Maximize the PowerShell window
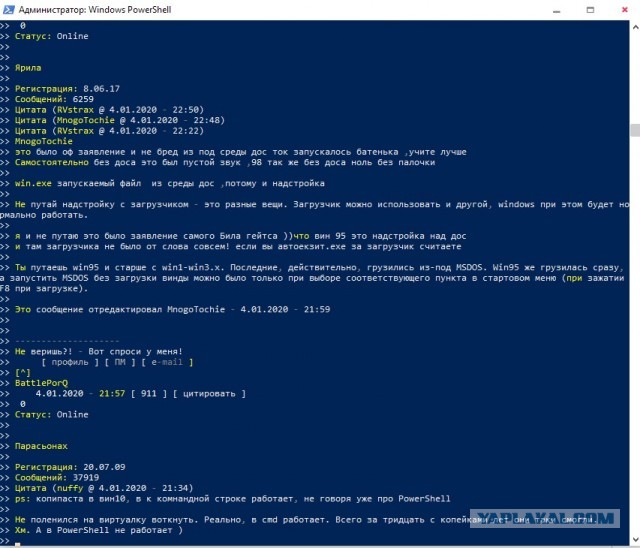Image resolution: width=640 pixels, height=548 pixels. 590,10
